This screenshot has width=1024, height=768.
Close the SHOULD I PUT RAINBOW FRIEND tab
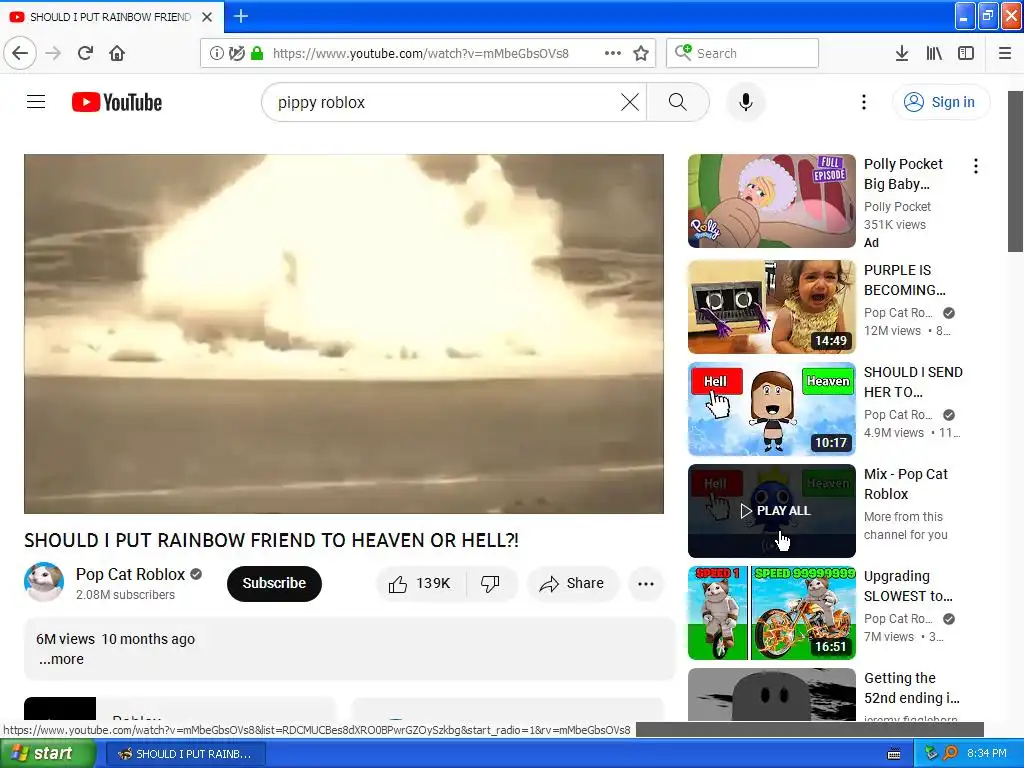click(207, 17)
